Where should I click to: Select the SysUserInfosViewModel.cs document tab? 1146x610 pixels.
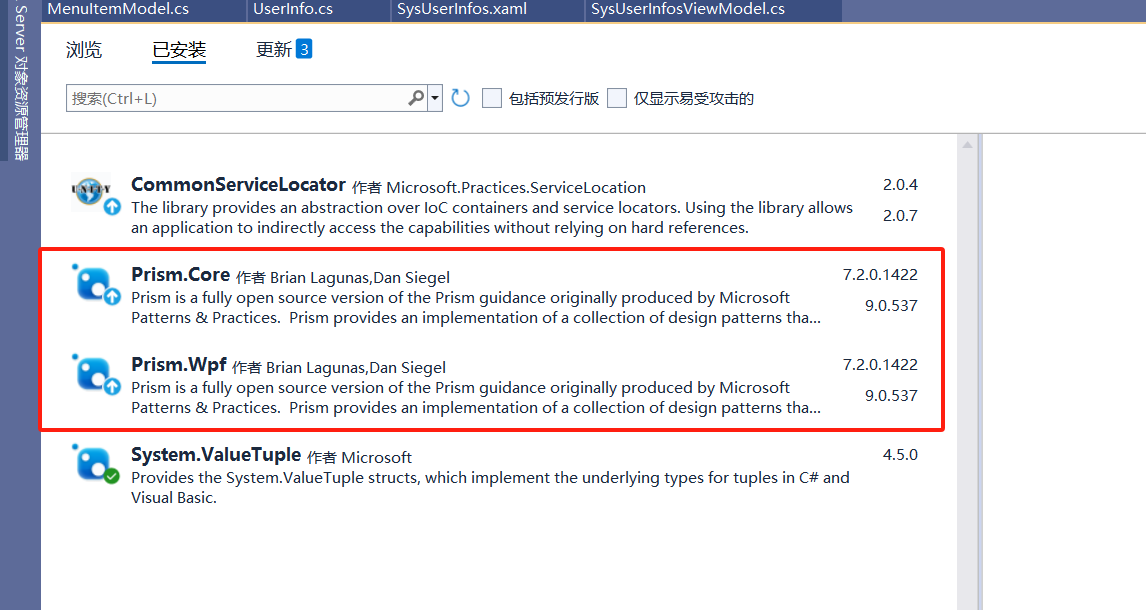[x=688, y=9]
